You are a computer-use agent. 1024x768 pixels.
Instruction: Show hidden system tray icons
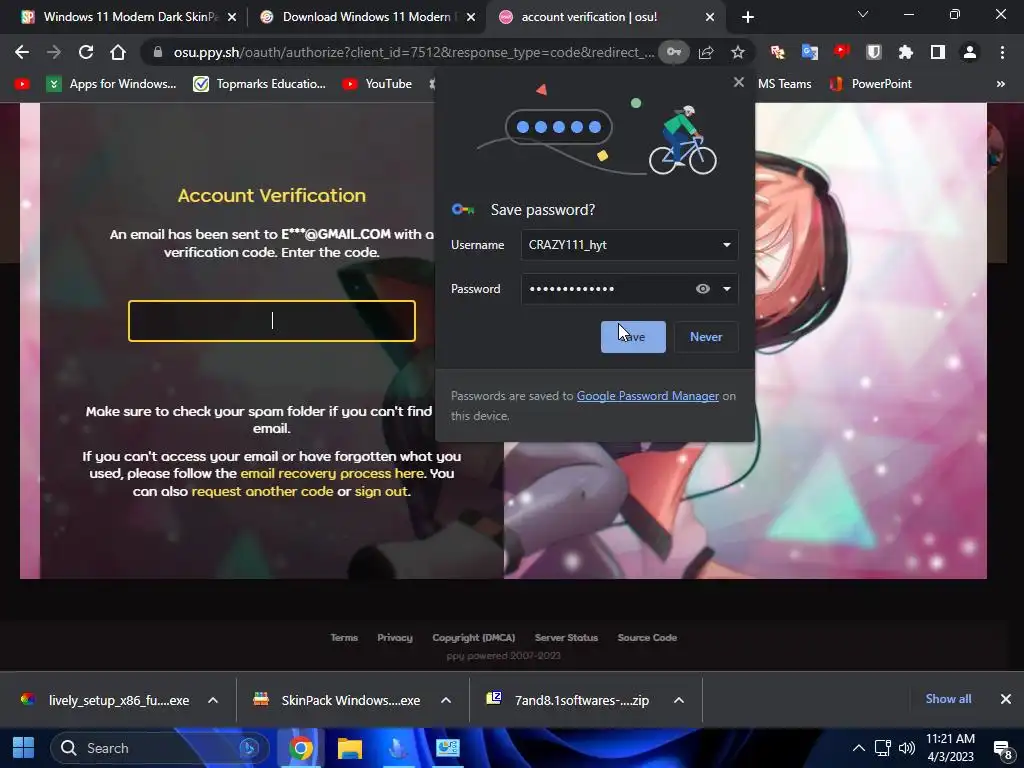(859, 748)
